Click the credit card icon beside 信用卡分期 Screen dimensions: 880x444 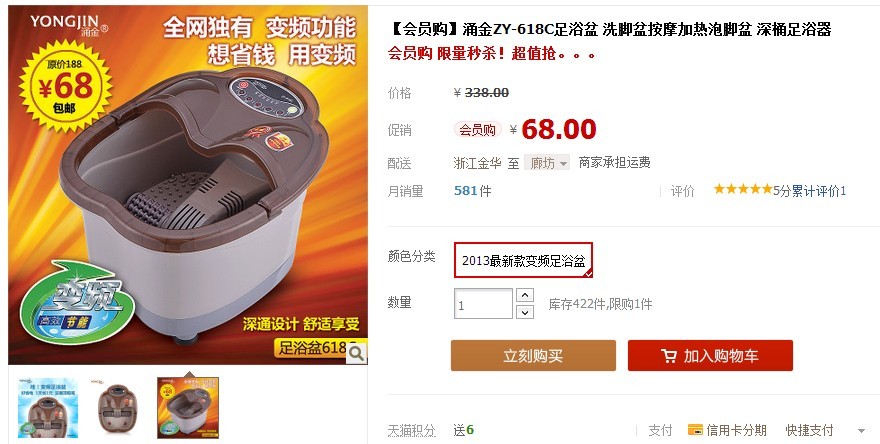[695, 430]
